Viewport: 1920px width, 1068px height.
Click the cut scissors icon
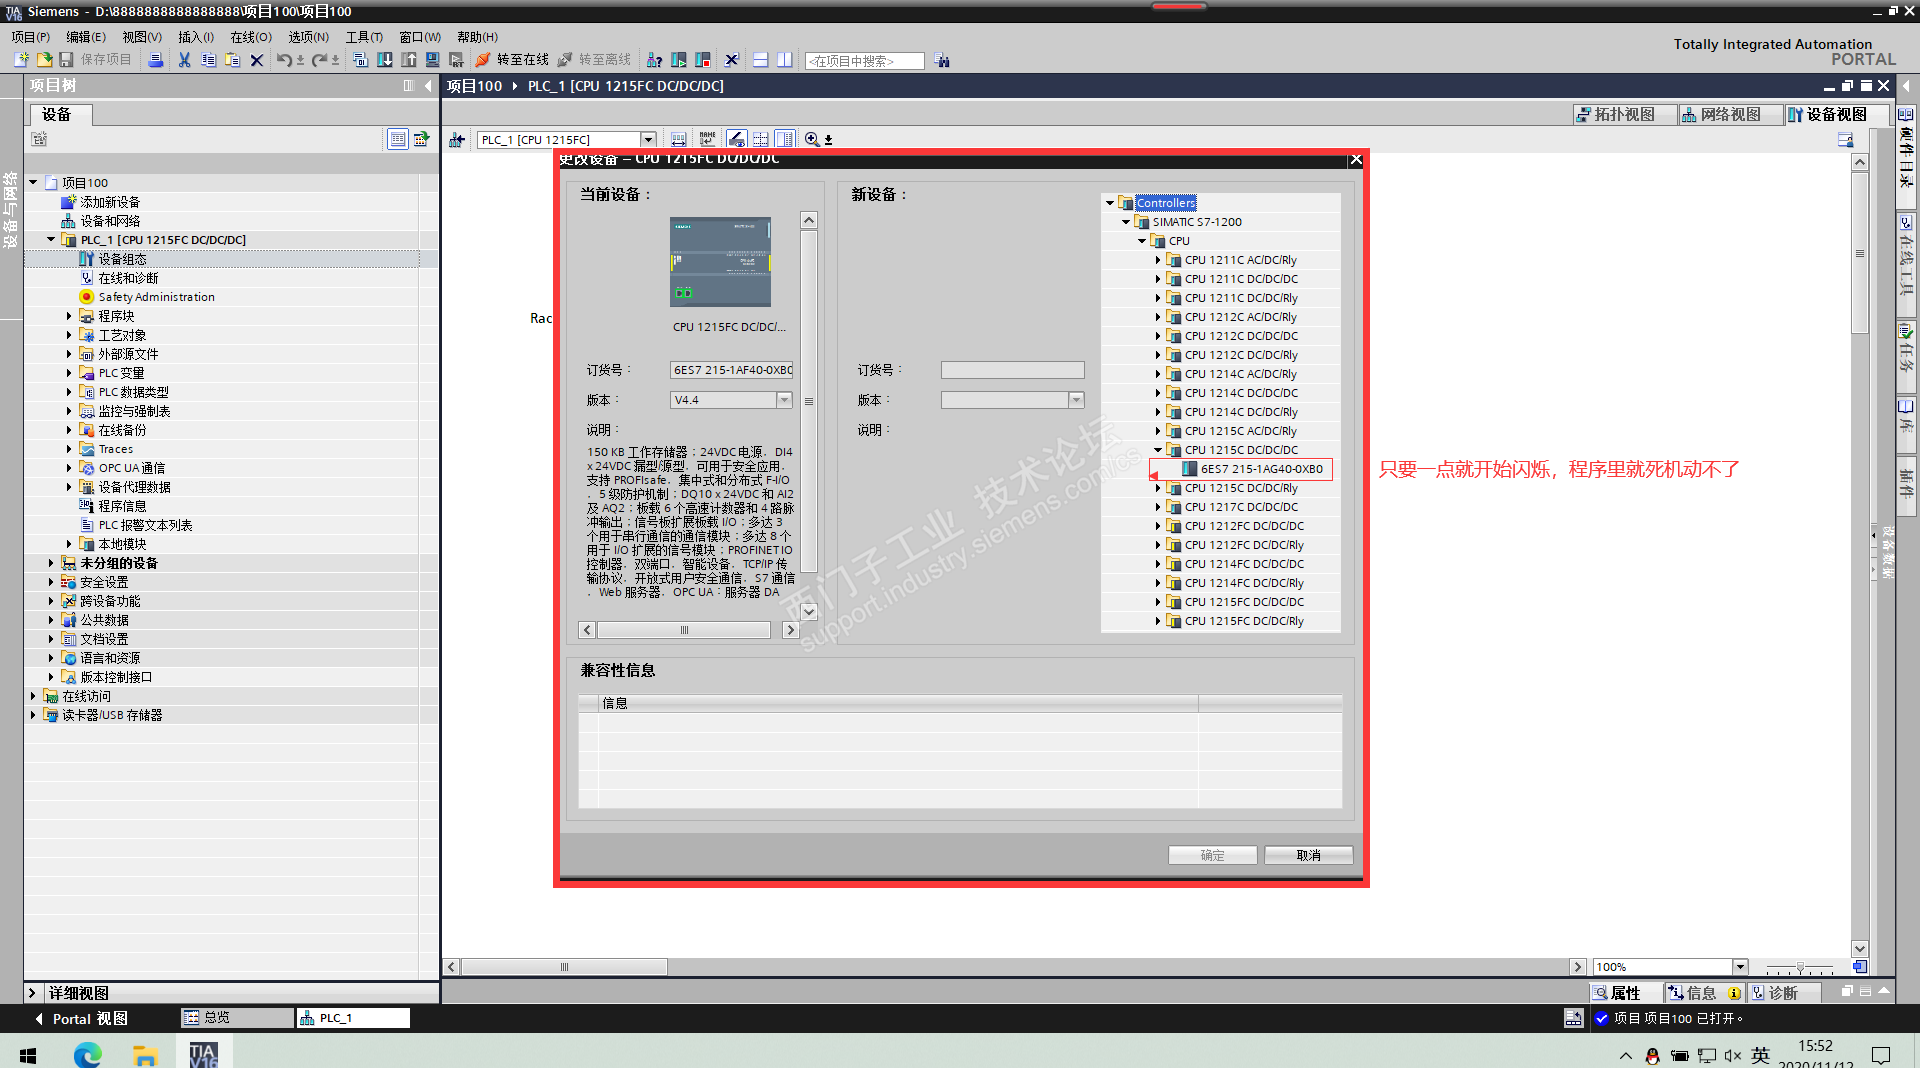point(184,60)
